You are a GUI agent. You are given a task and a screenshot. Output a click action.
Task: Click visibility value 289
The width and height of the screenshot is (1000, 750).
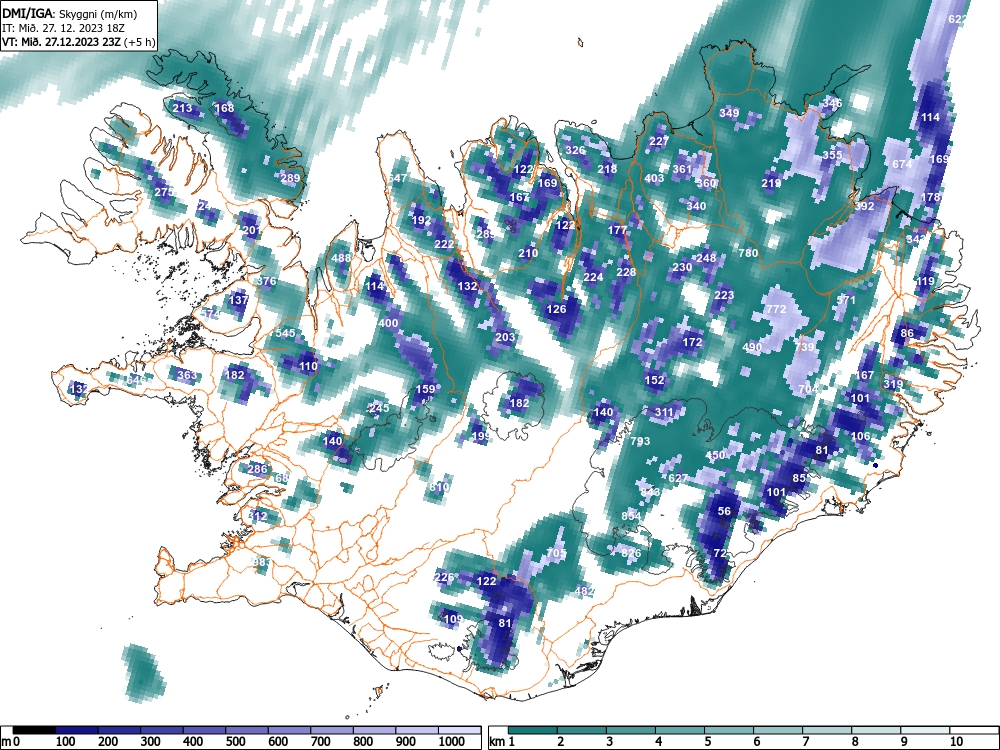(290, 178)
